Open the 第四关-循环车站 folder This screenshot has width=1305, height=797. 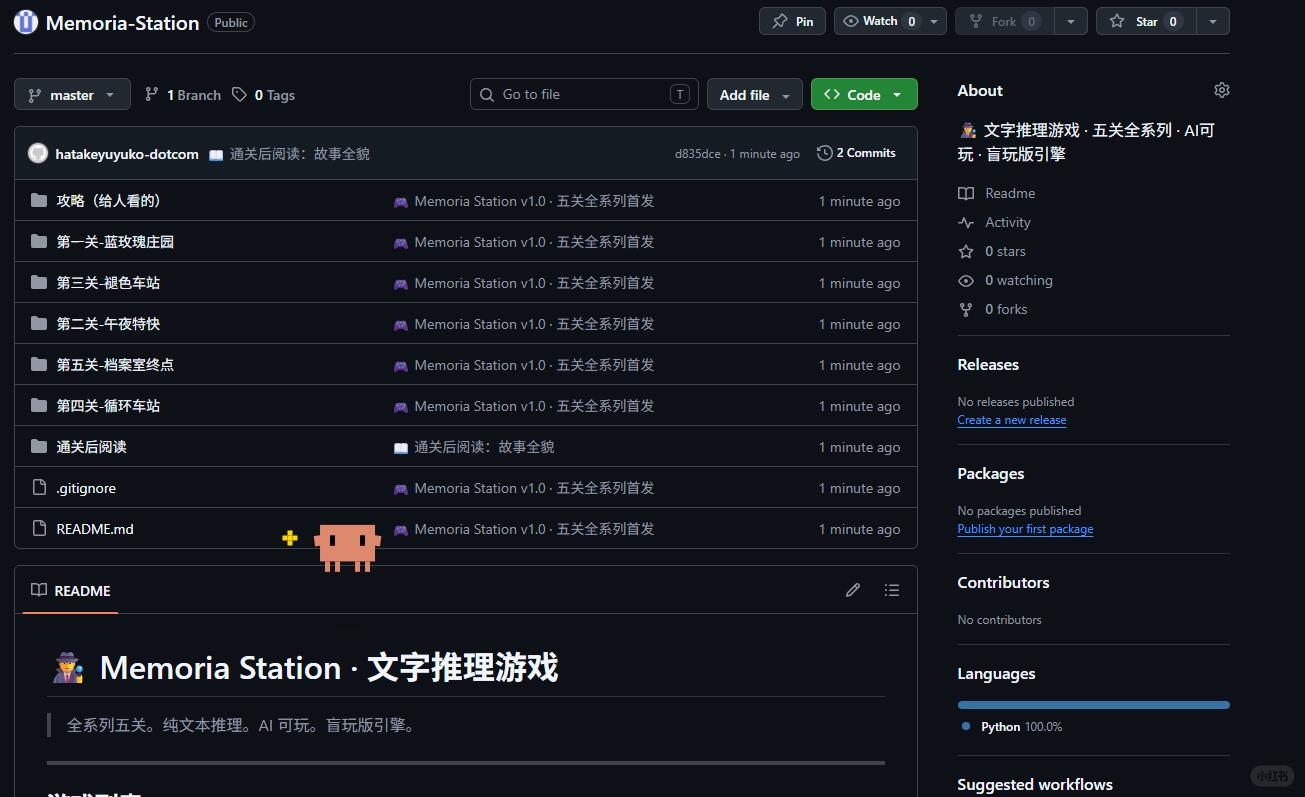[108, 406]
